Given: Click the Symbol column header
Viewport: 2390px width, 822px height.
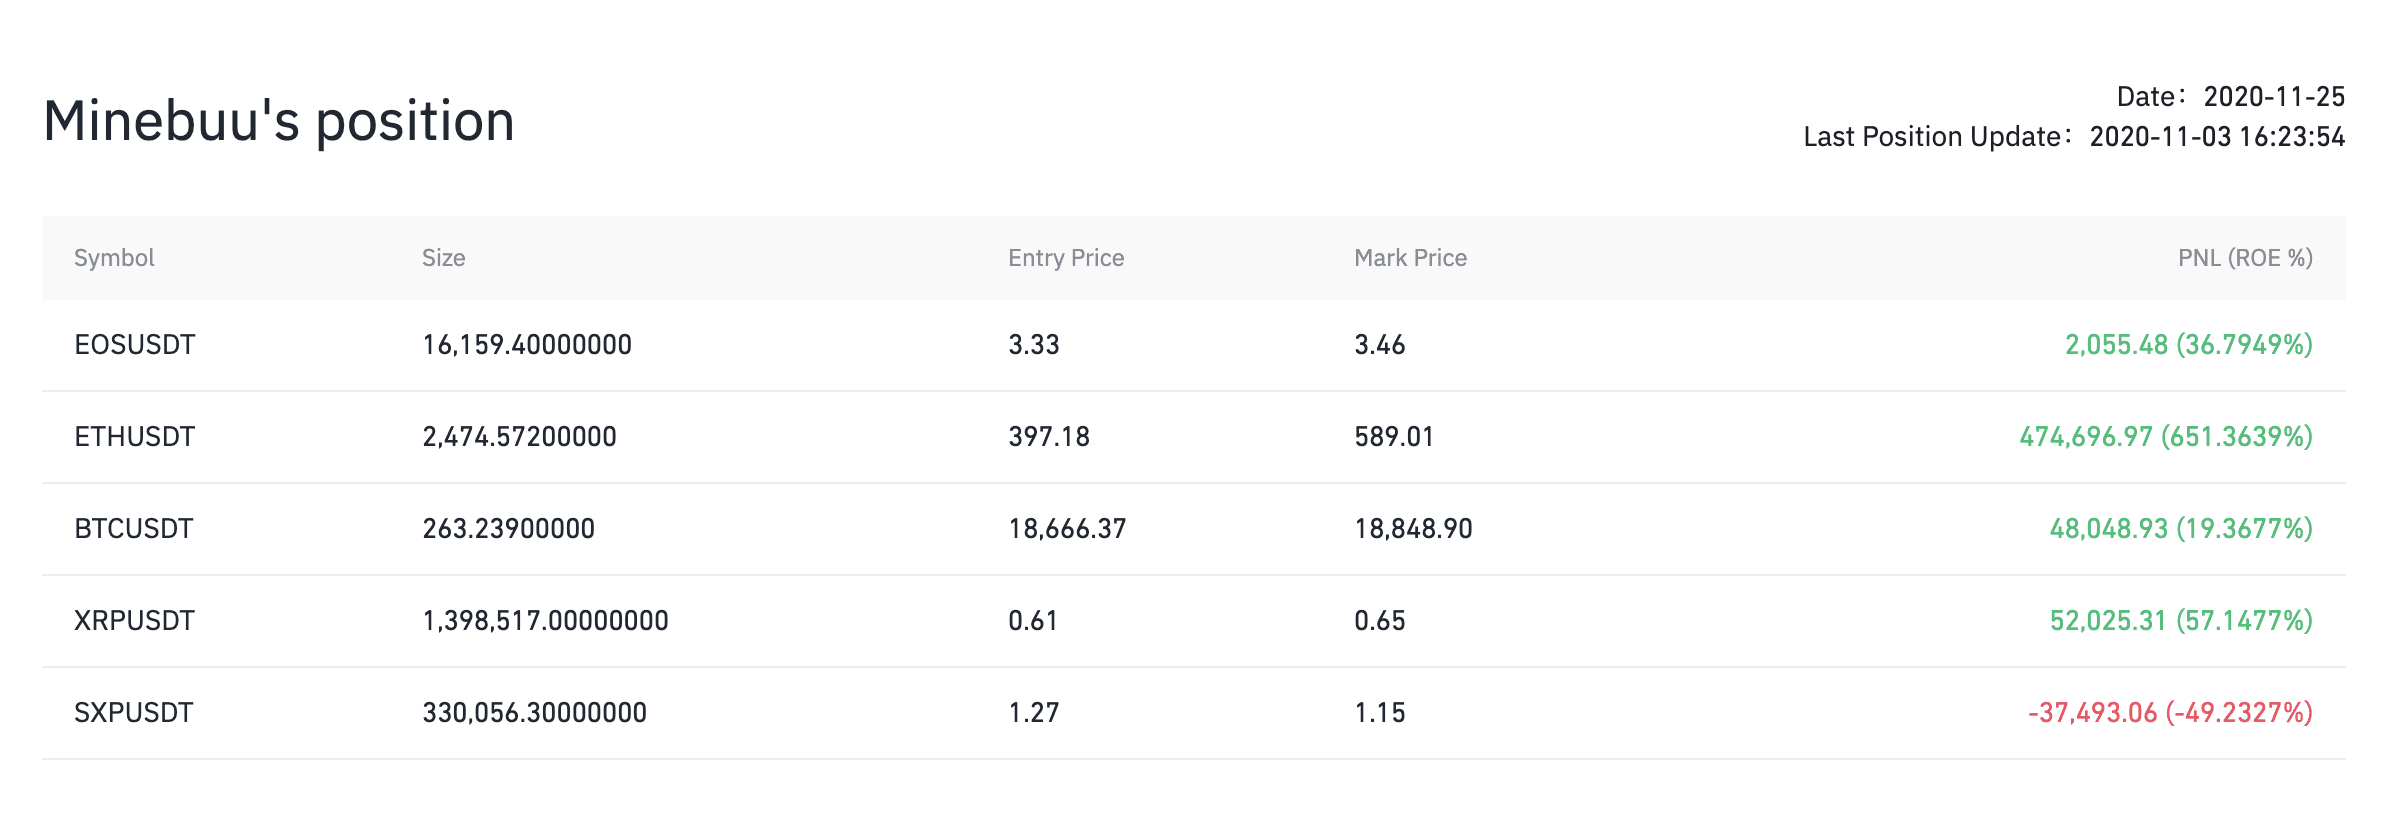Looking at the screenshot, I should click(114, 258).
